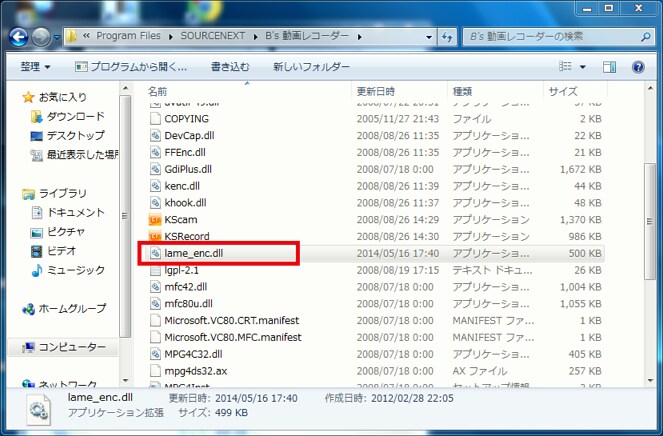
Task: Select kenc.dll file icon
Action: (x=156, y=186)
